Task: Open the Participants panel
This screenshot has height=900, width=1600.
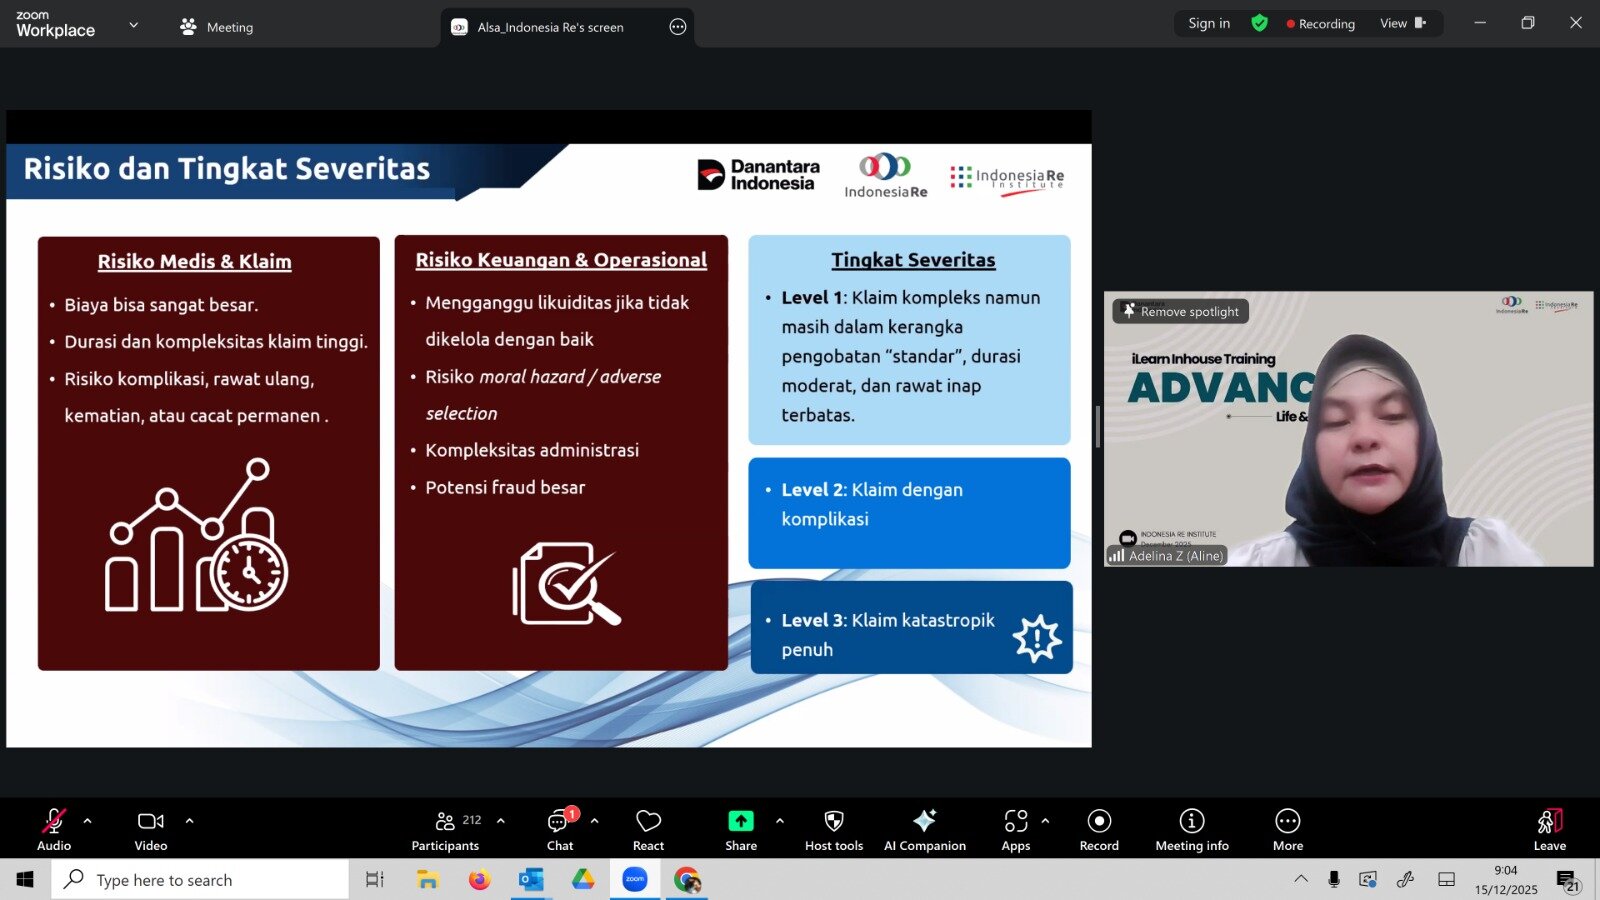Action: pyautogui.click(x=445, y=830)
